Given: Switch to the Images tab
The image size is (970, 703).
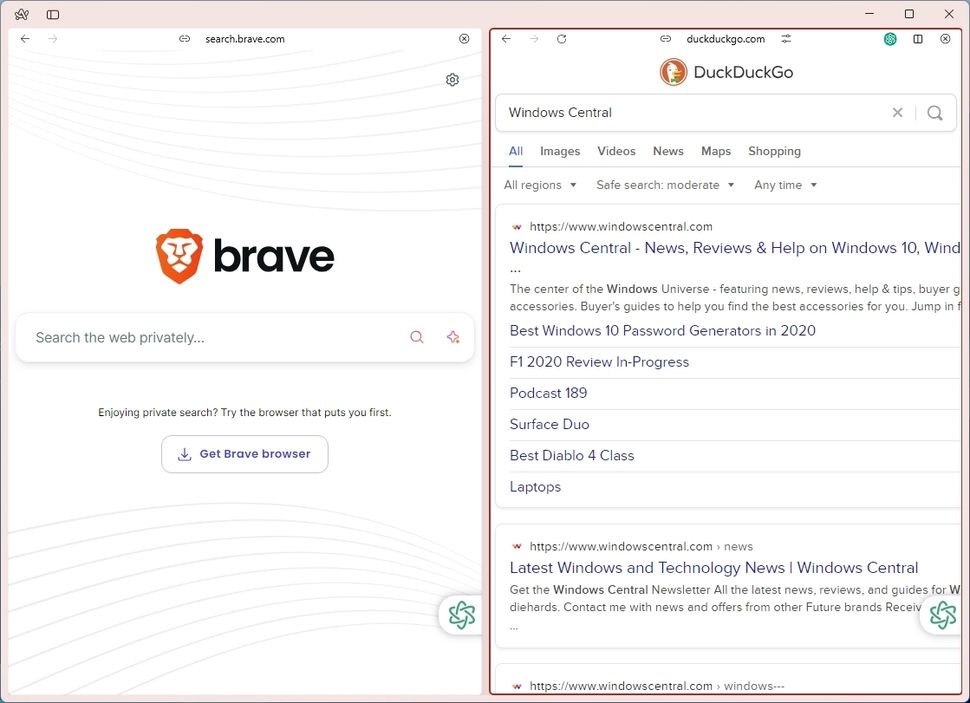Looking at the screenshot, I should tap(559, 151).
